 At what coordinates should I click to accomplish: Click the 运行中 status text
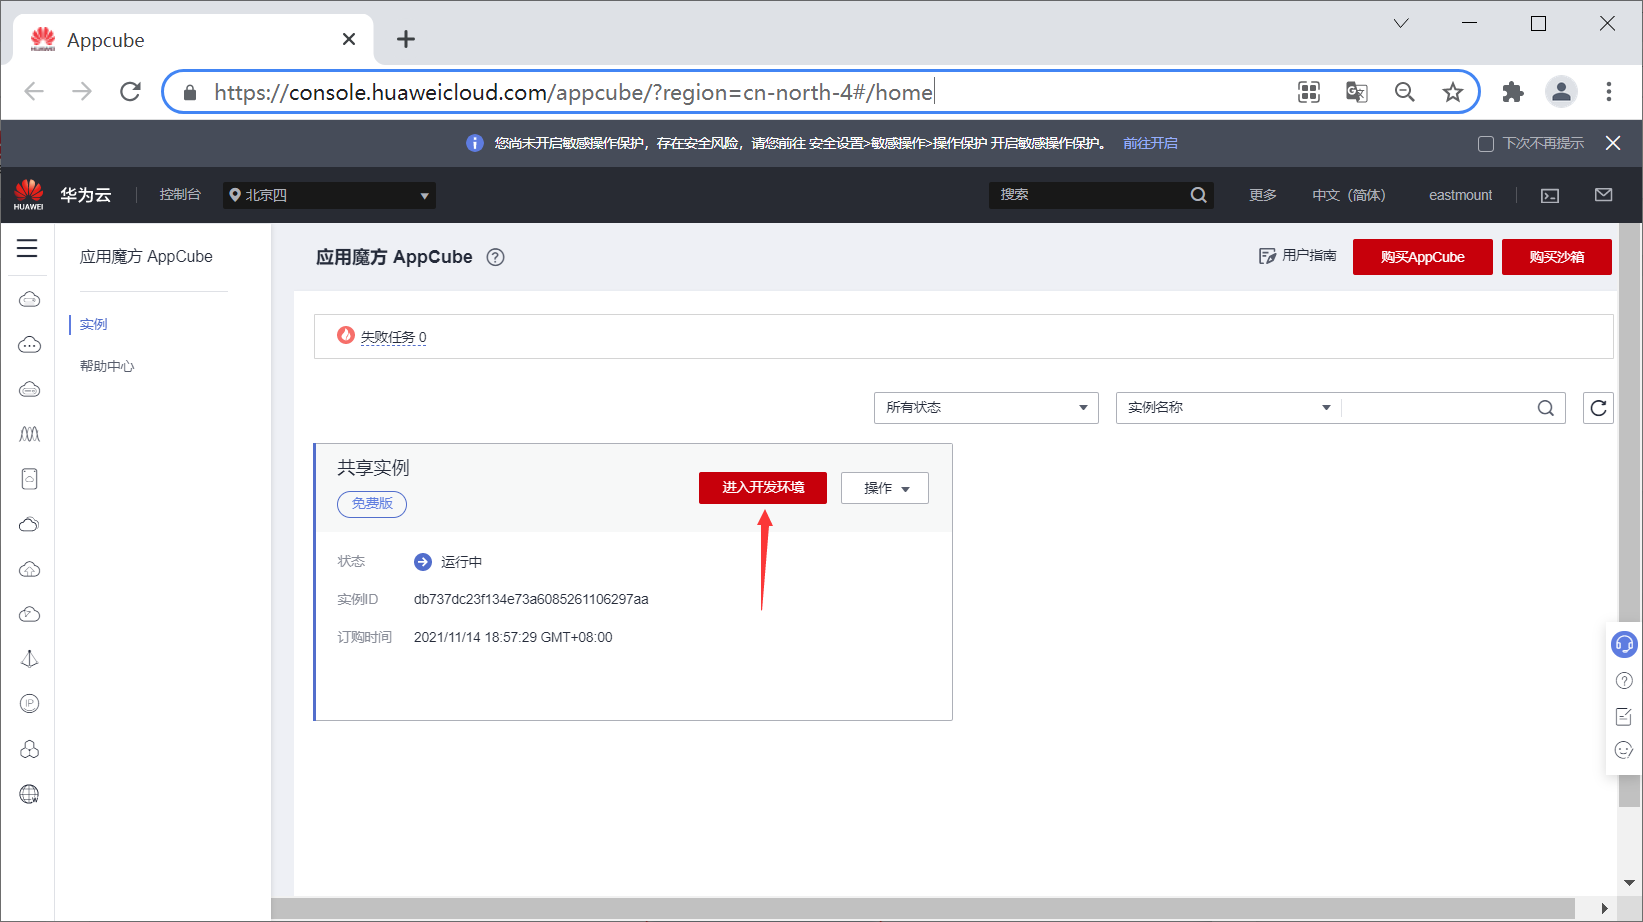(x=461, y=562)
